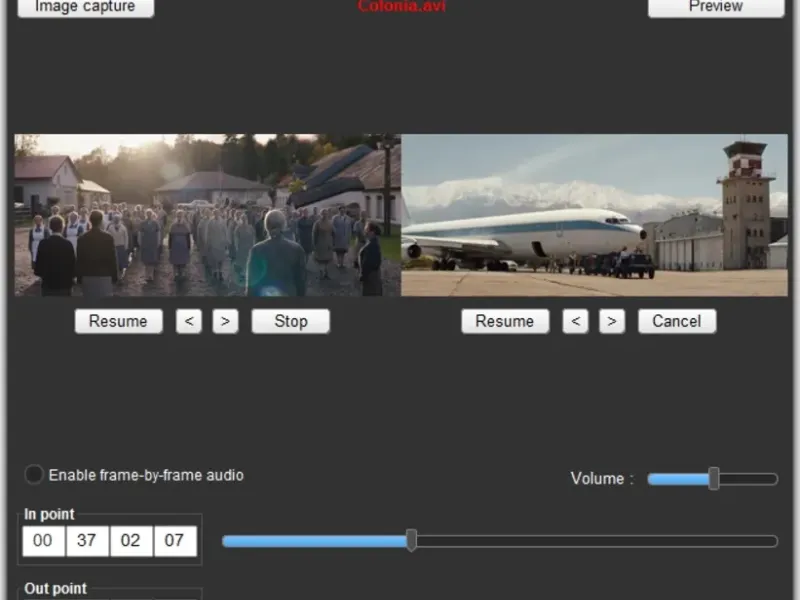Step forward one frame beside the Cancel button
The width and height of the screenshot is (800, 600).
point(612,321)
